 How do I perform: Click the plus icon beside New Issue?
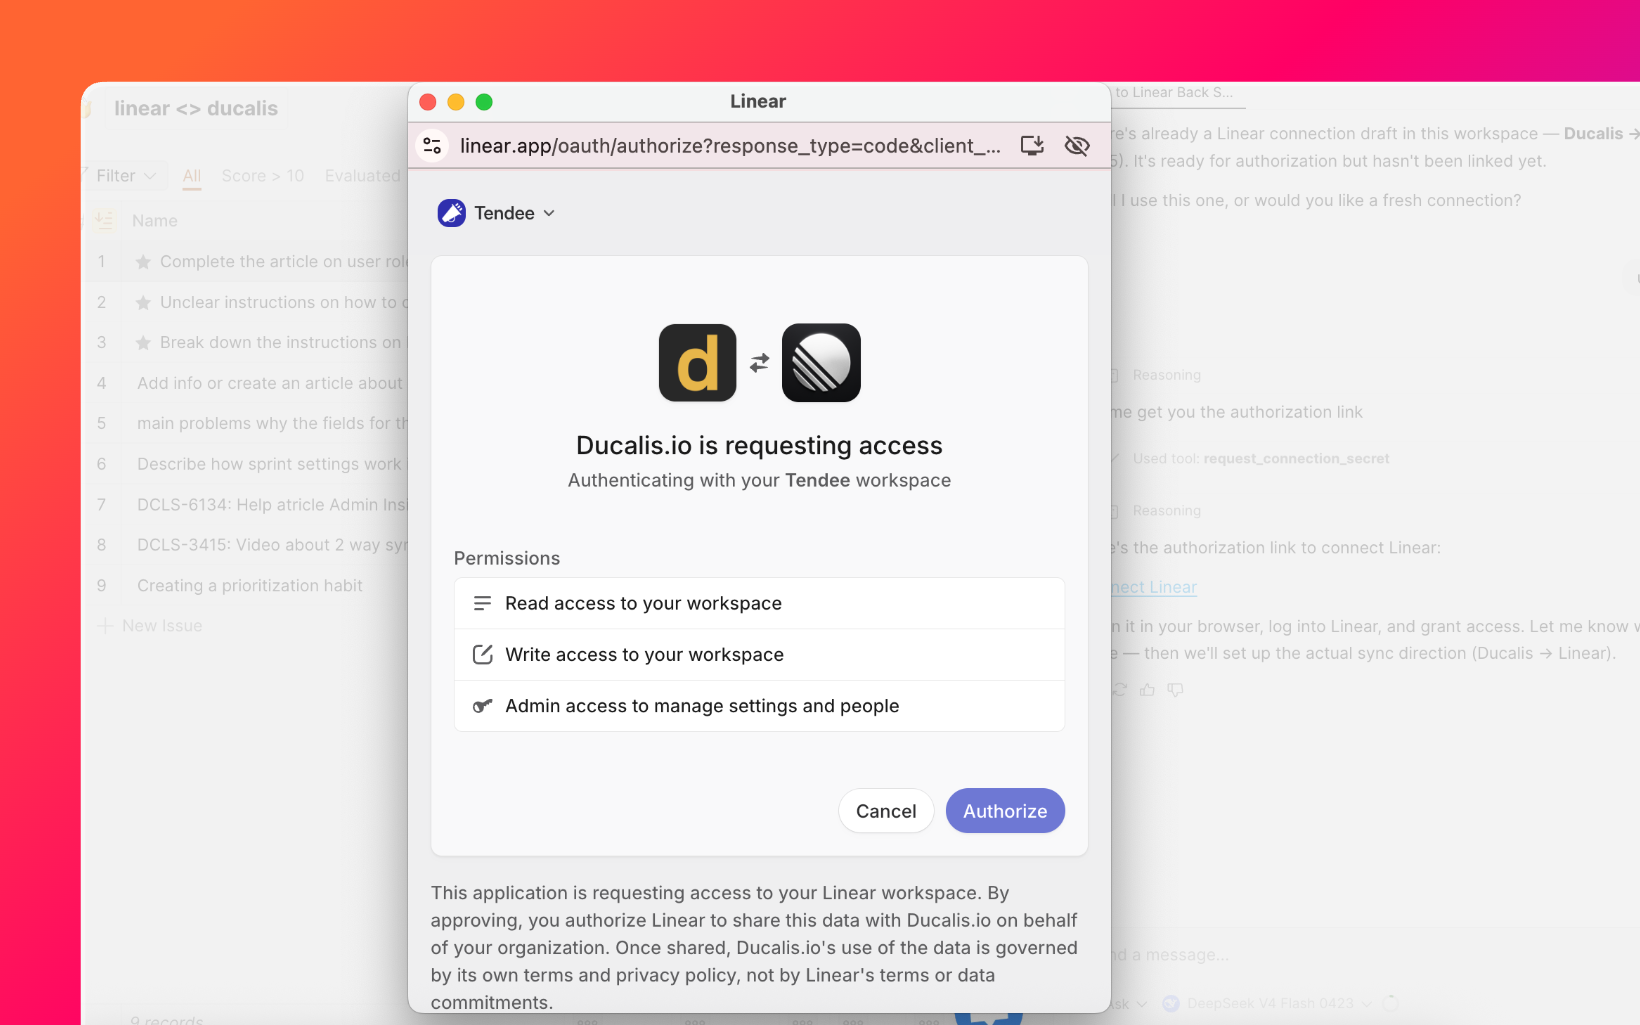[105, 626]
